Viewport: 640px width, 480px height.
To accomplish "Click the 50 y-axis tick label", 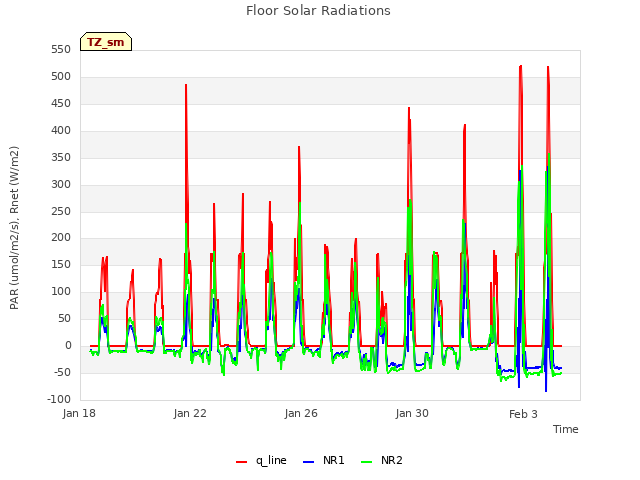I will pyautogui.click(x=64, y=318).
